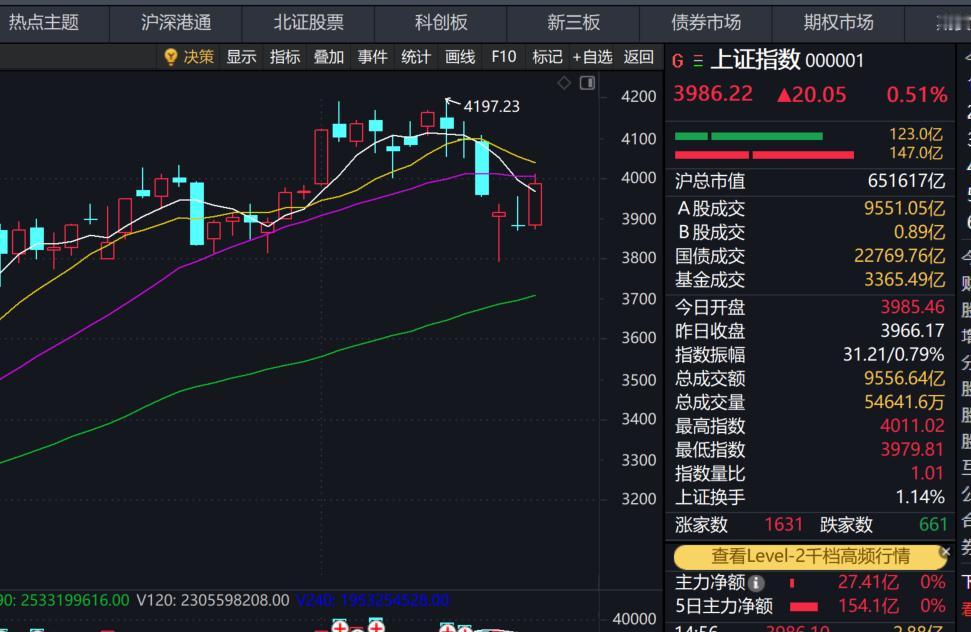Viewport: 971px width, 632px height.
Task: Add stock to watchlist via +自选
Action: (594, 57)
